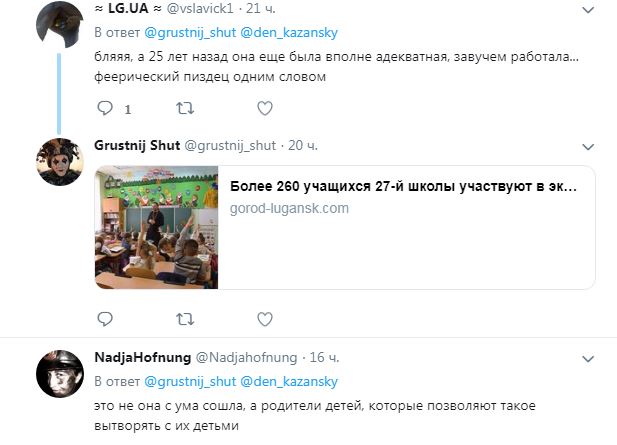
Task: Open @grustnij_shut mention in LG.UA reply
Action: pyautogui.click(x=190, y=33)
